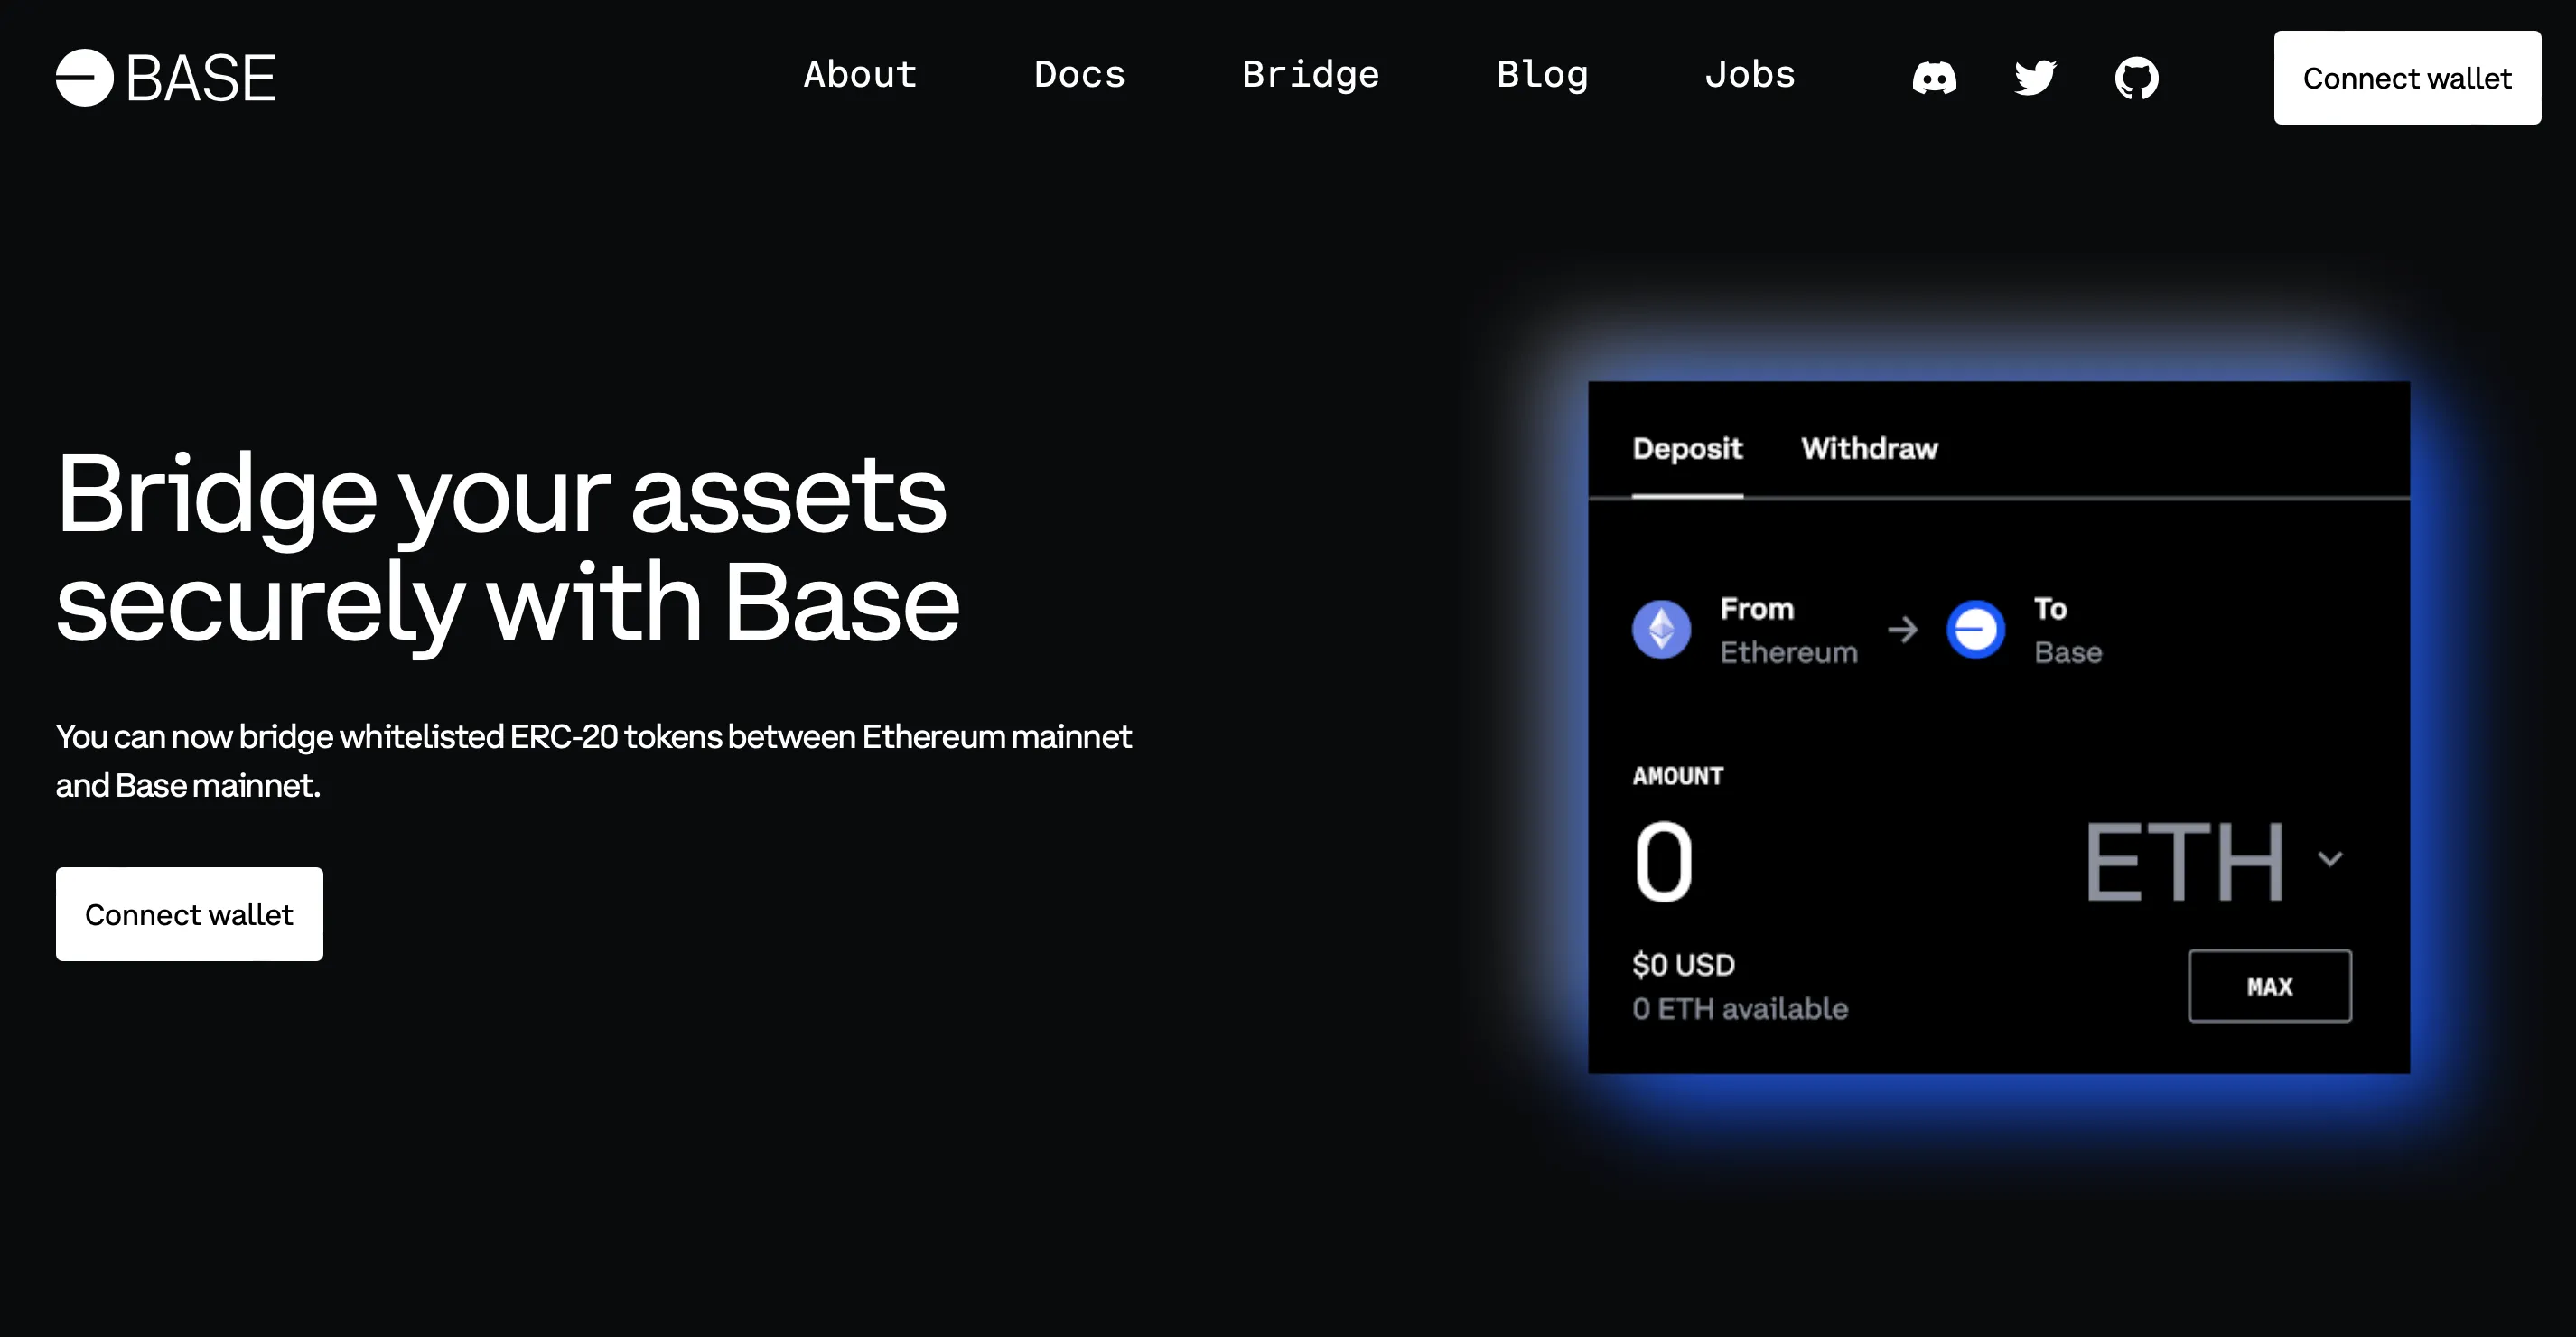Open the GitHub icon link
This screenshot has width=2576, height=1337.
point(2136,77)
